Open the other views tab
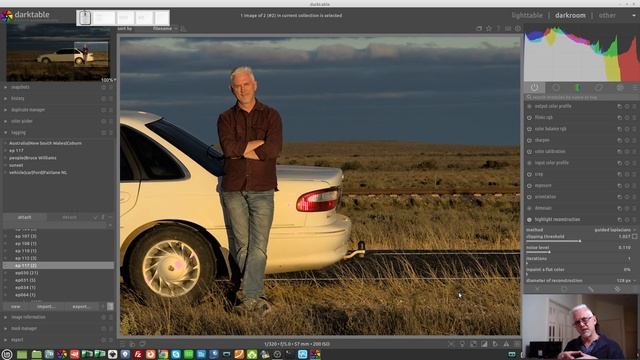The width and height of the screenshot is (640, 360). (607, 16)
